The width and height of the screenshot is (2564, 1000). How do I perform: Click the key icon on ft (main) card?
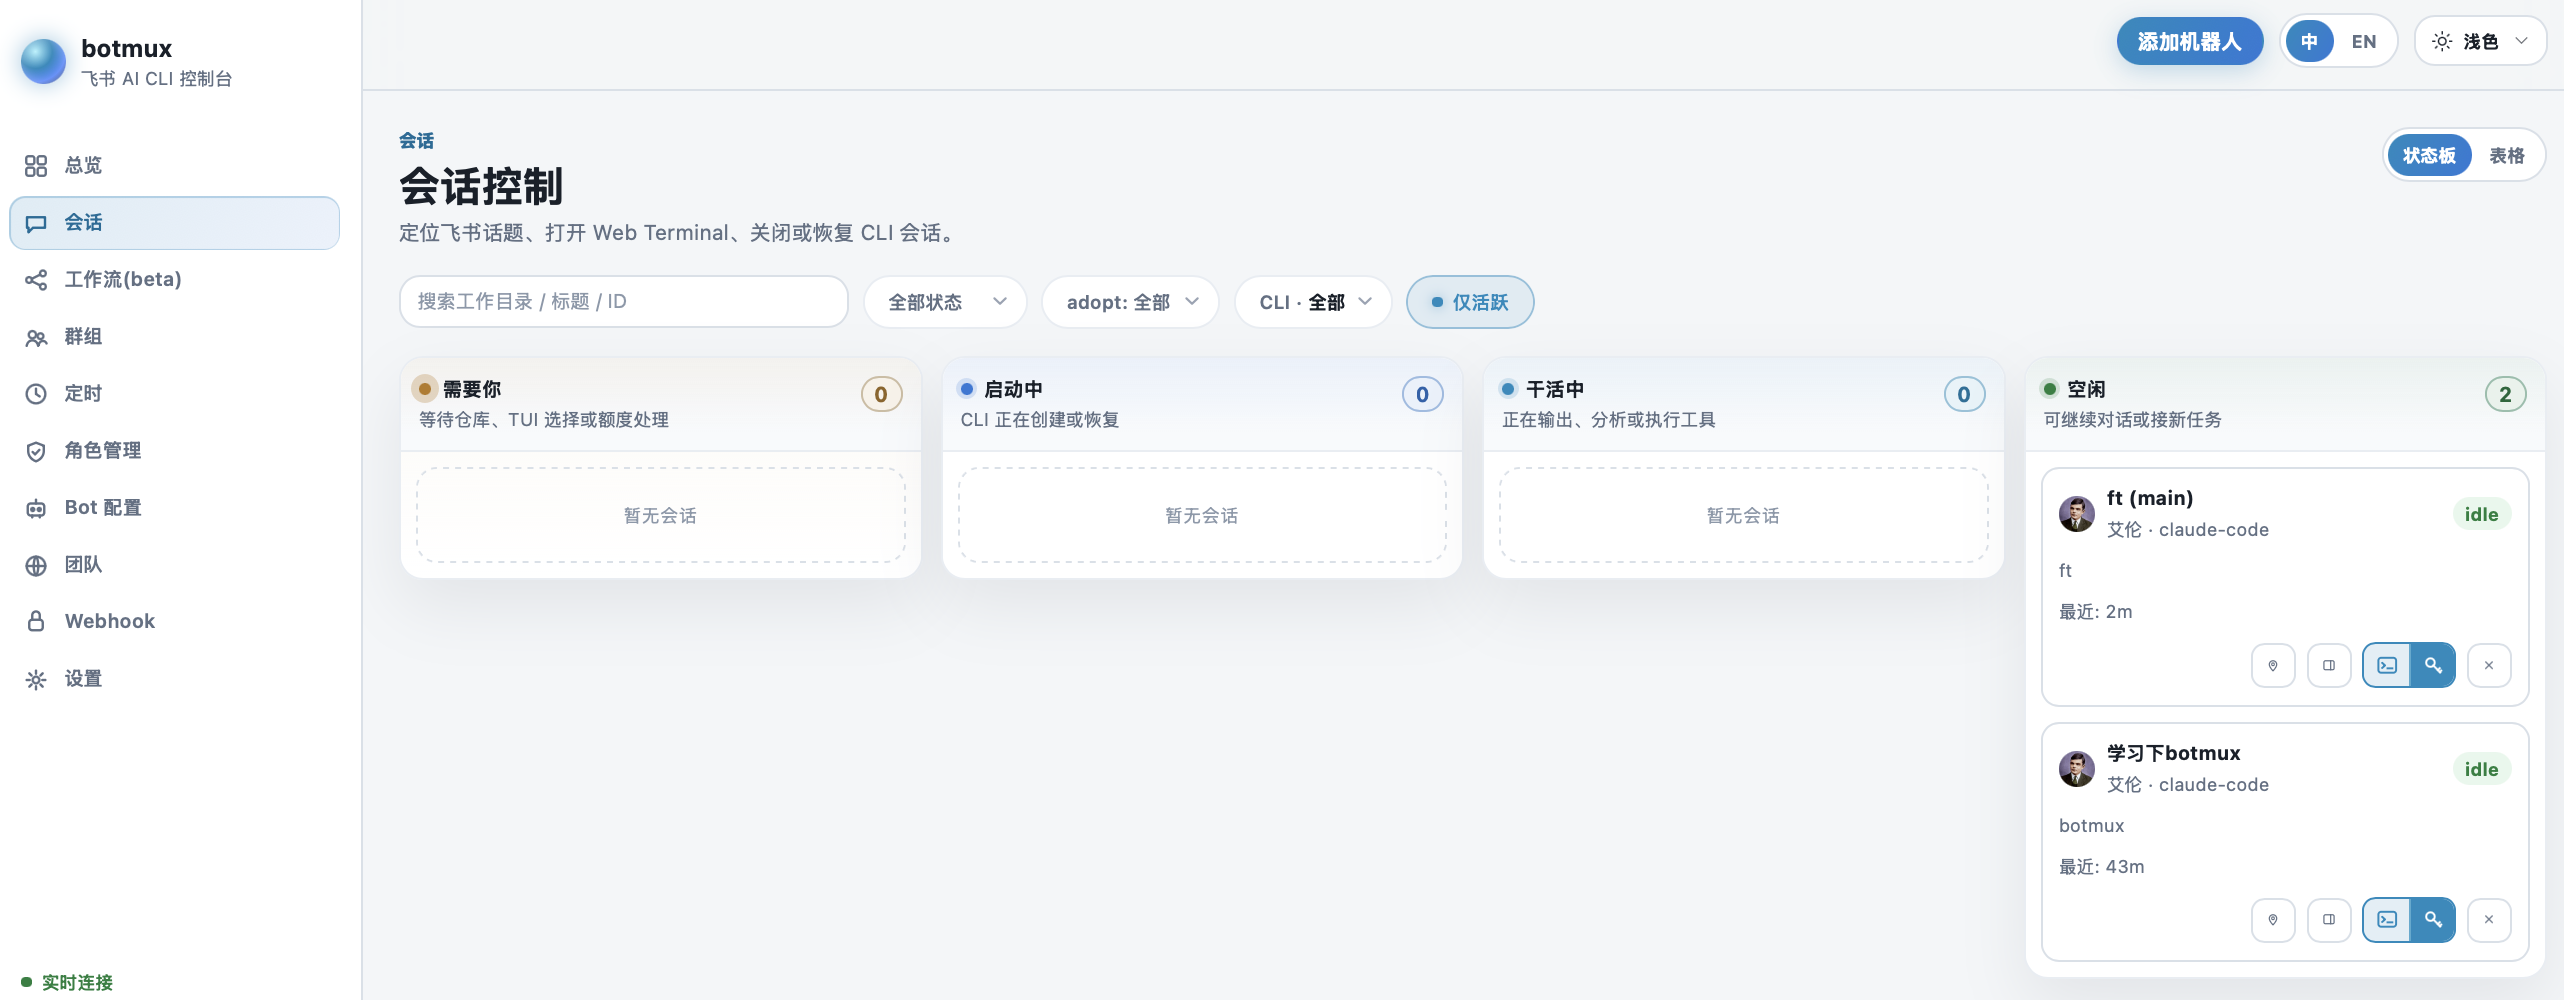pos(2433,665)
